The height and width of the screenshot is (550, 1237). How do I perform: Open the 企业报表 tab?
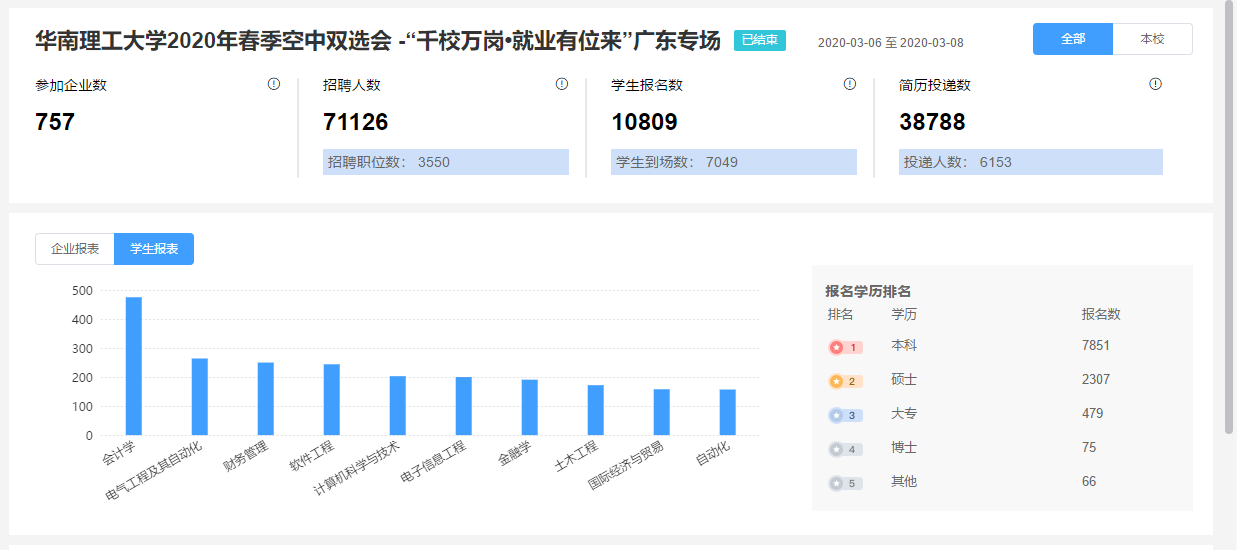click(75, 249)
